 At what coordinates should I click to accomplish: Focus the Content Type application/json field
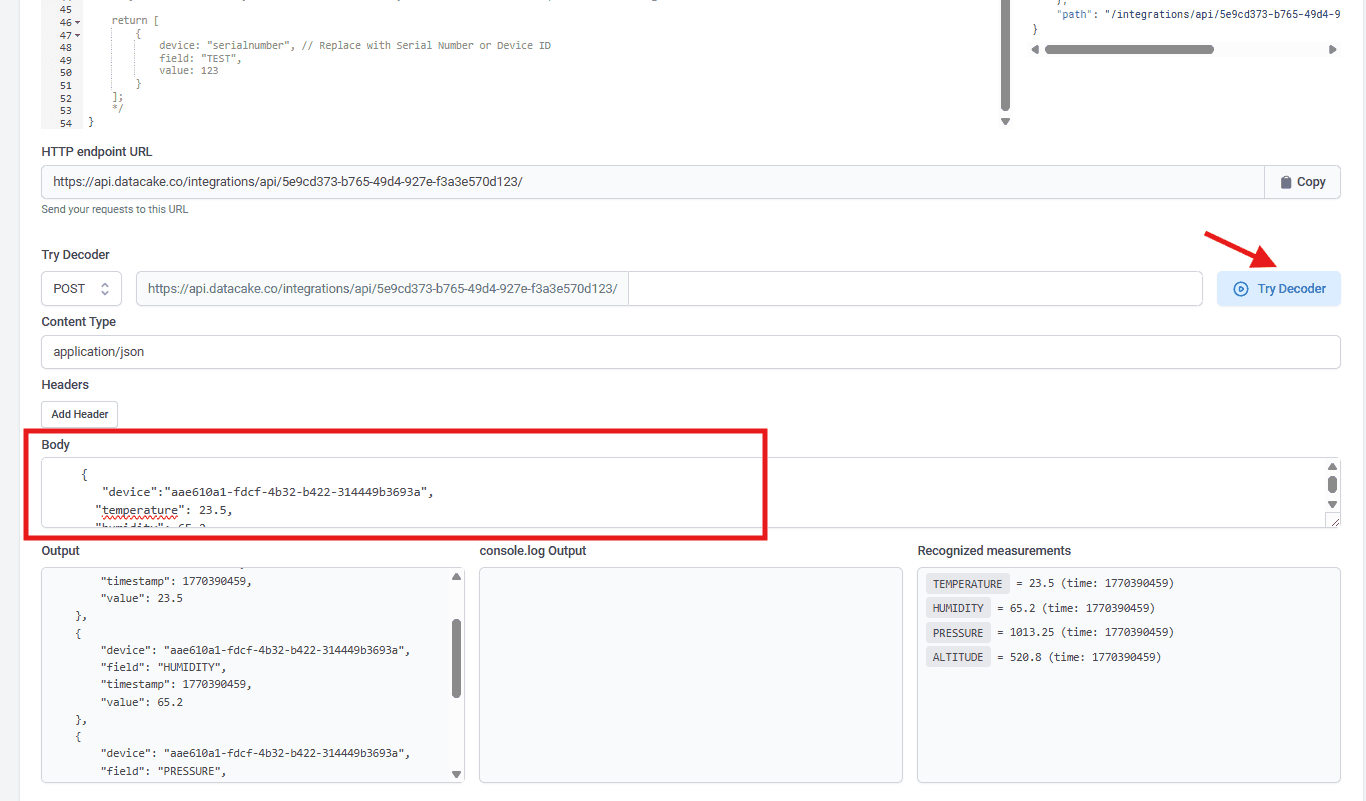pos(690,352)
